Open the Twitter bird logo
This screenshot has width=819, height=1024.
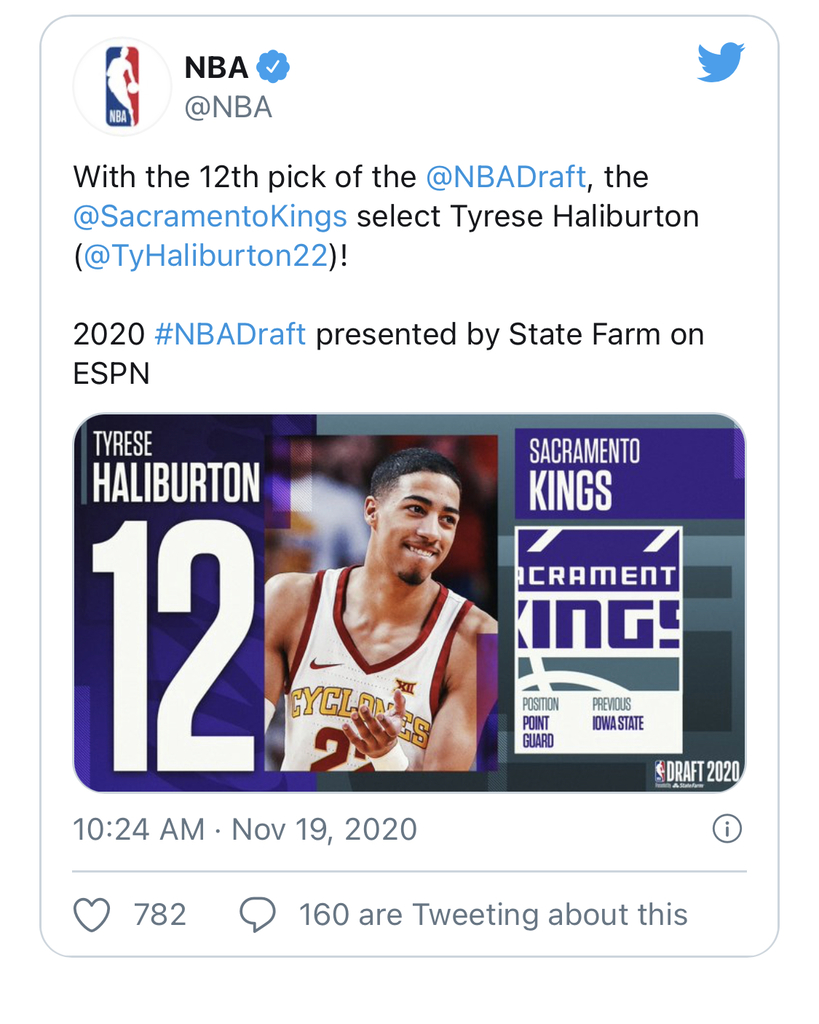pos(721,63)
